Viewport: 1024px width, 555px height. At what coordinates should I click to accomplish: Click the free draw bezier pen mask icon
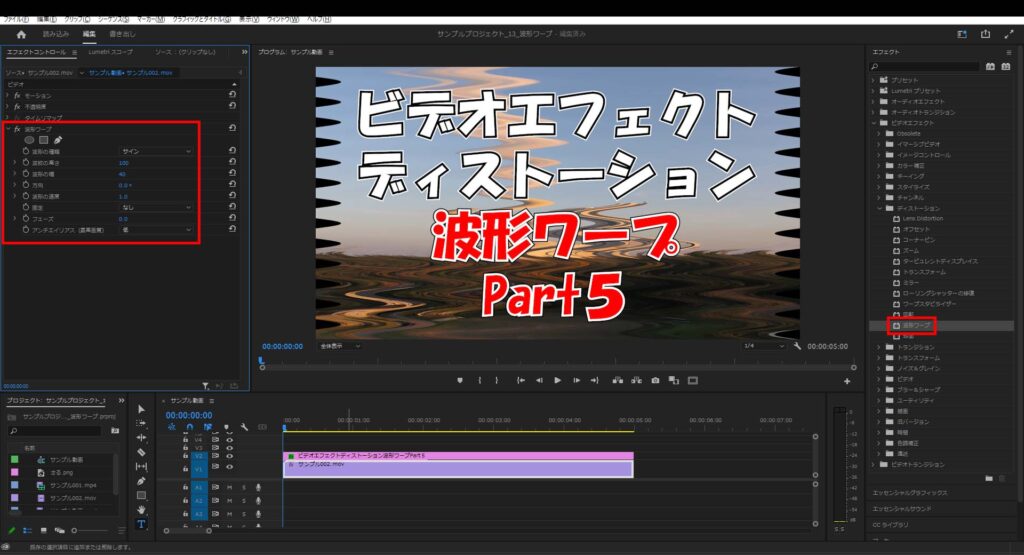click(58, 140)
